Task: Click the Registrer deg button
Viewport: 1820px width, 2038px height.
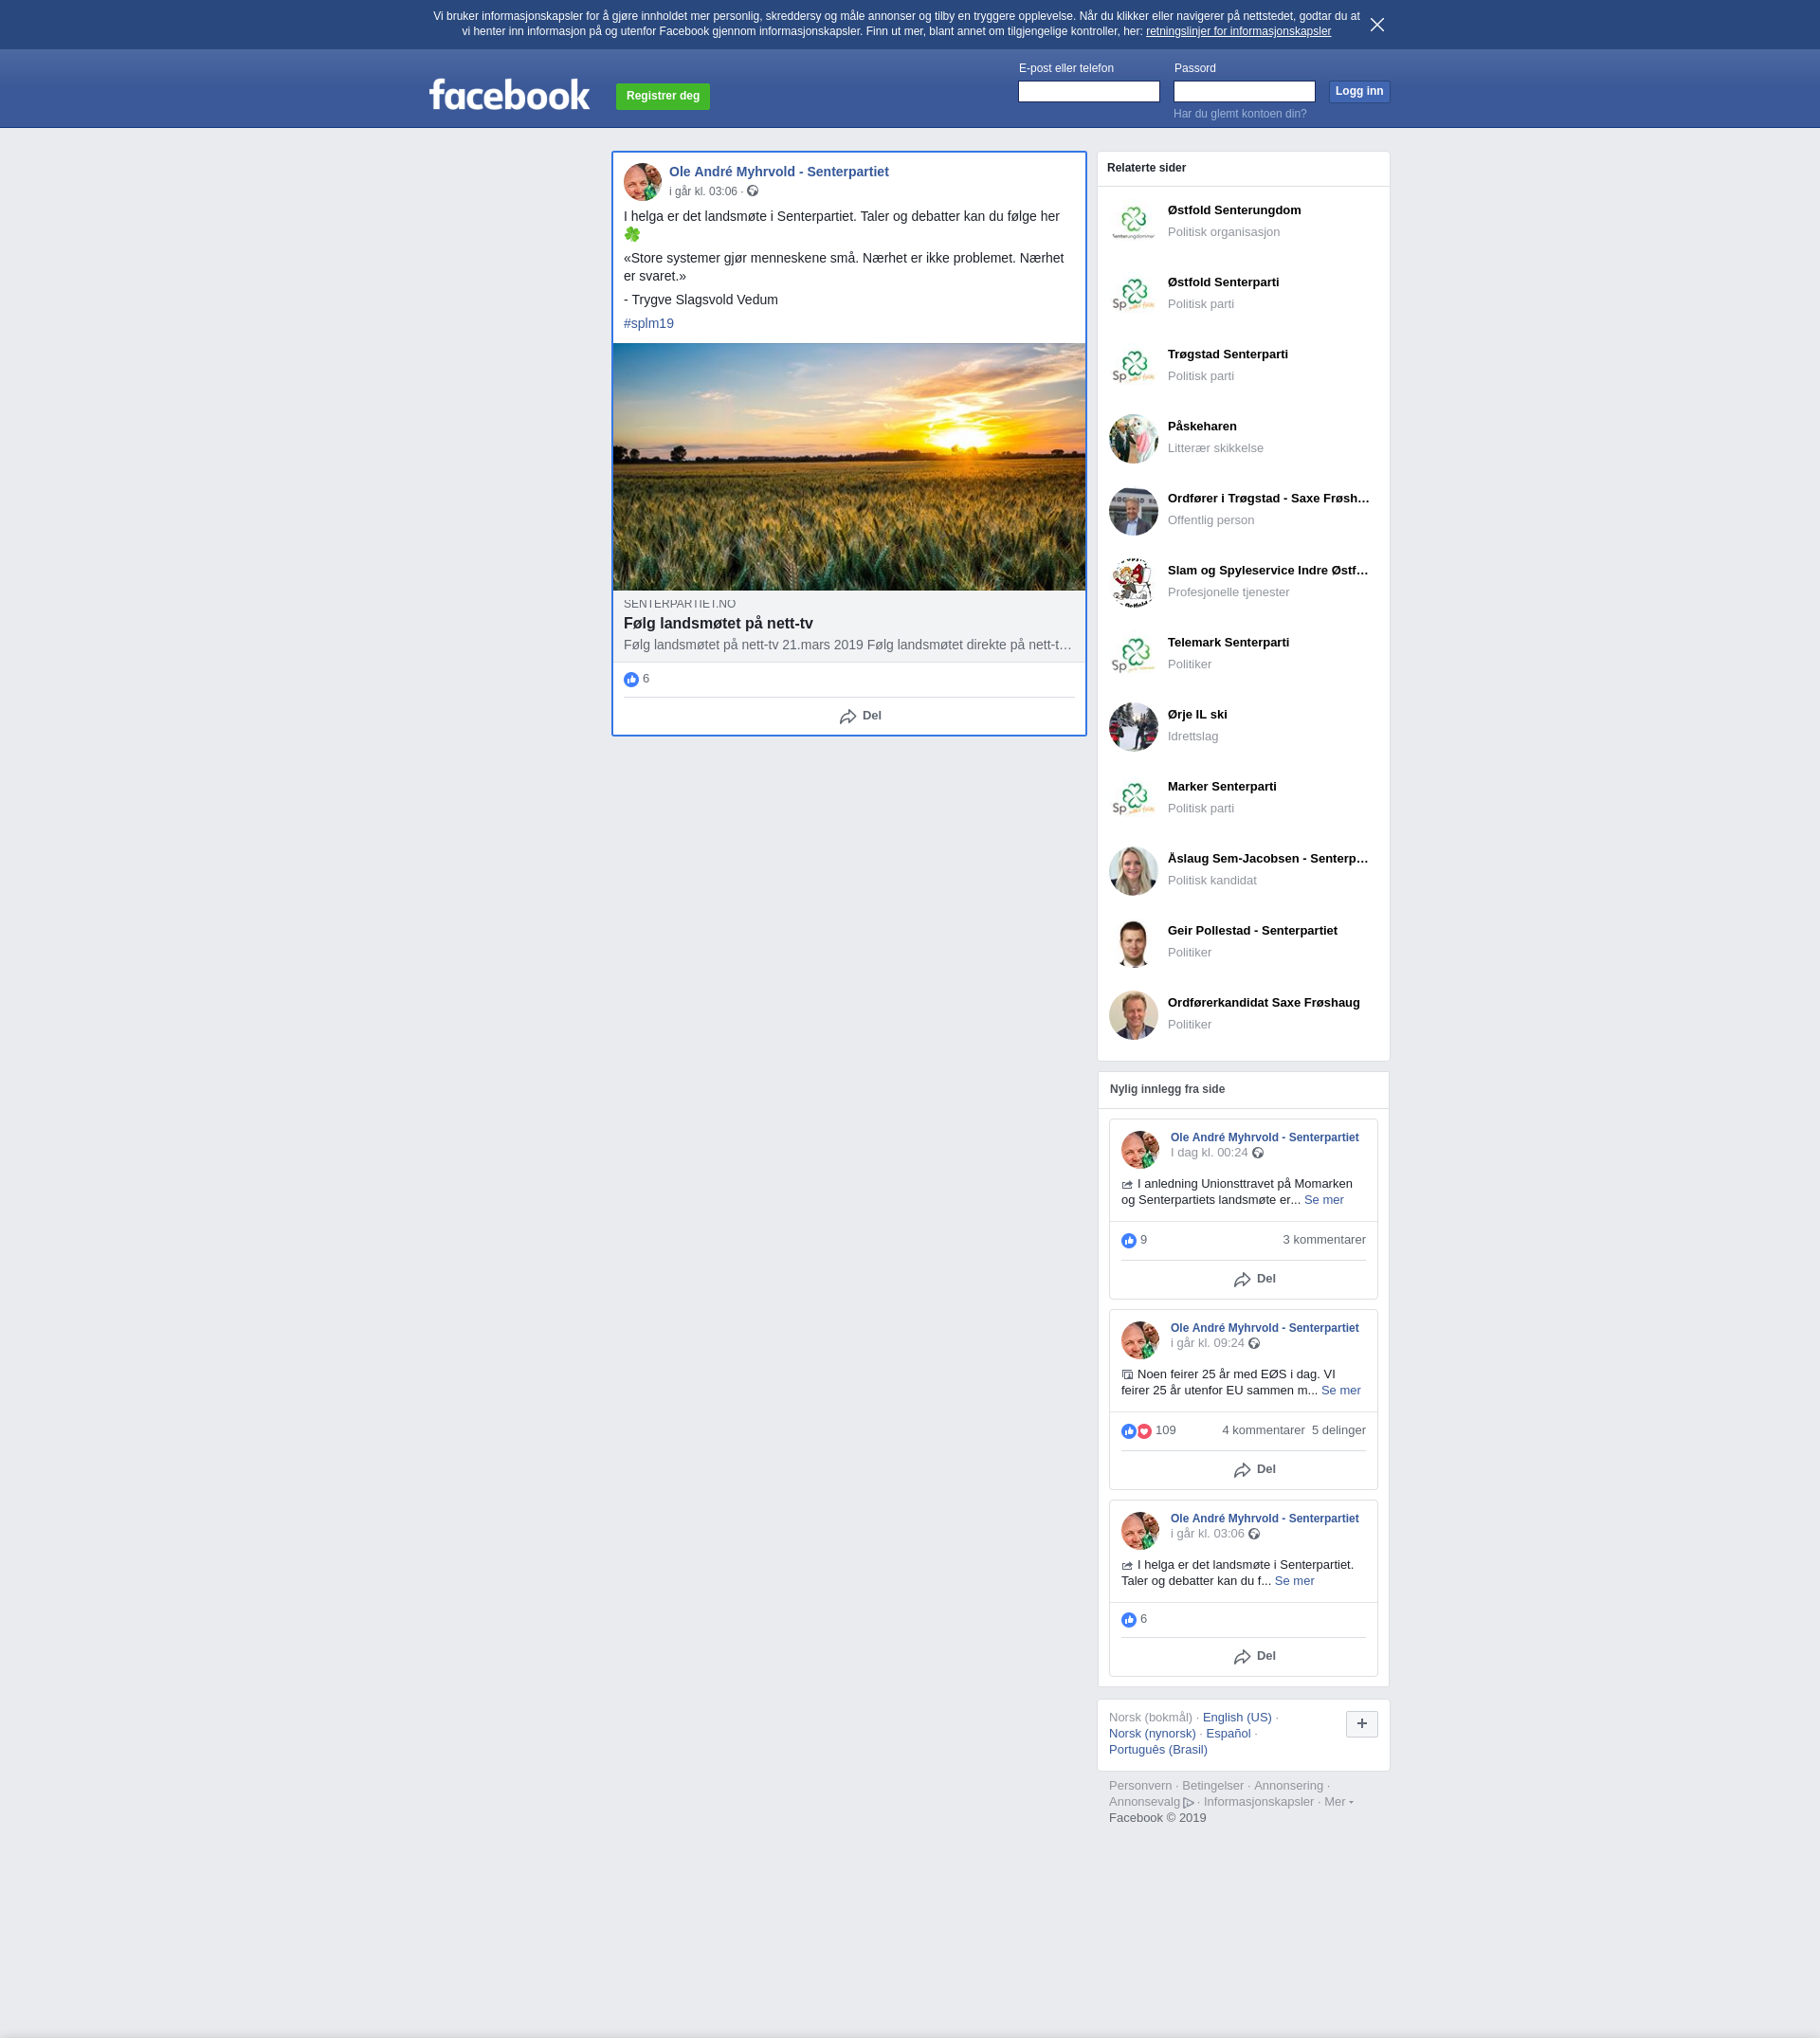Action: [x=662, y=96]
